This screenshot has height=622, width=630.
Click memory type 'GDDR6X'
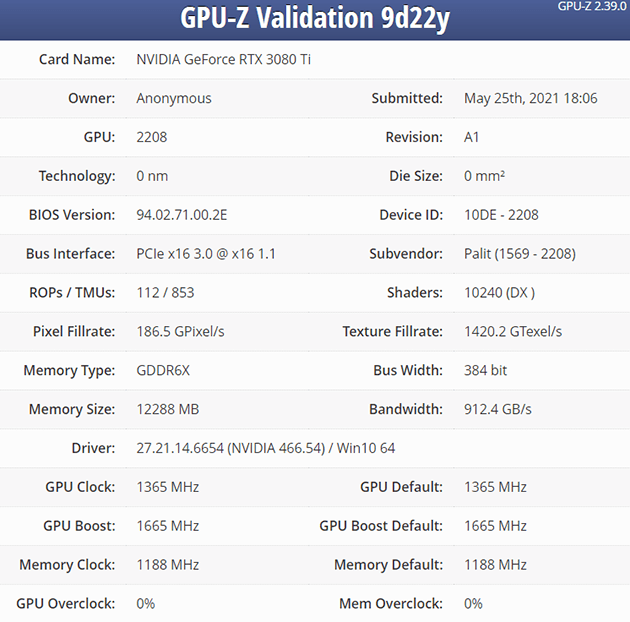[163, 370]
